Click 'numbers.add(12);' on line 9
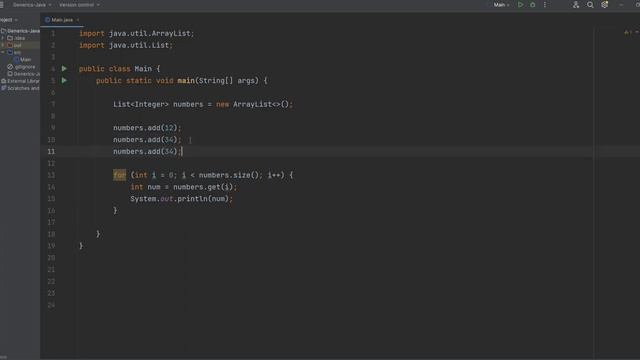The width and height of the screenshot is (640, 360). pyautogui.click(x=147, y=128)
